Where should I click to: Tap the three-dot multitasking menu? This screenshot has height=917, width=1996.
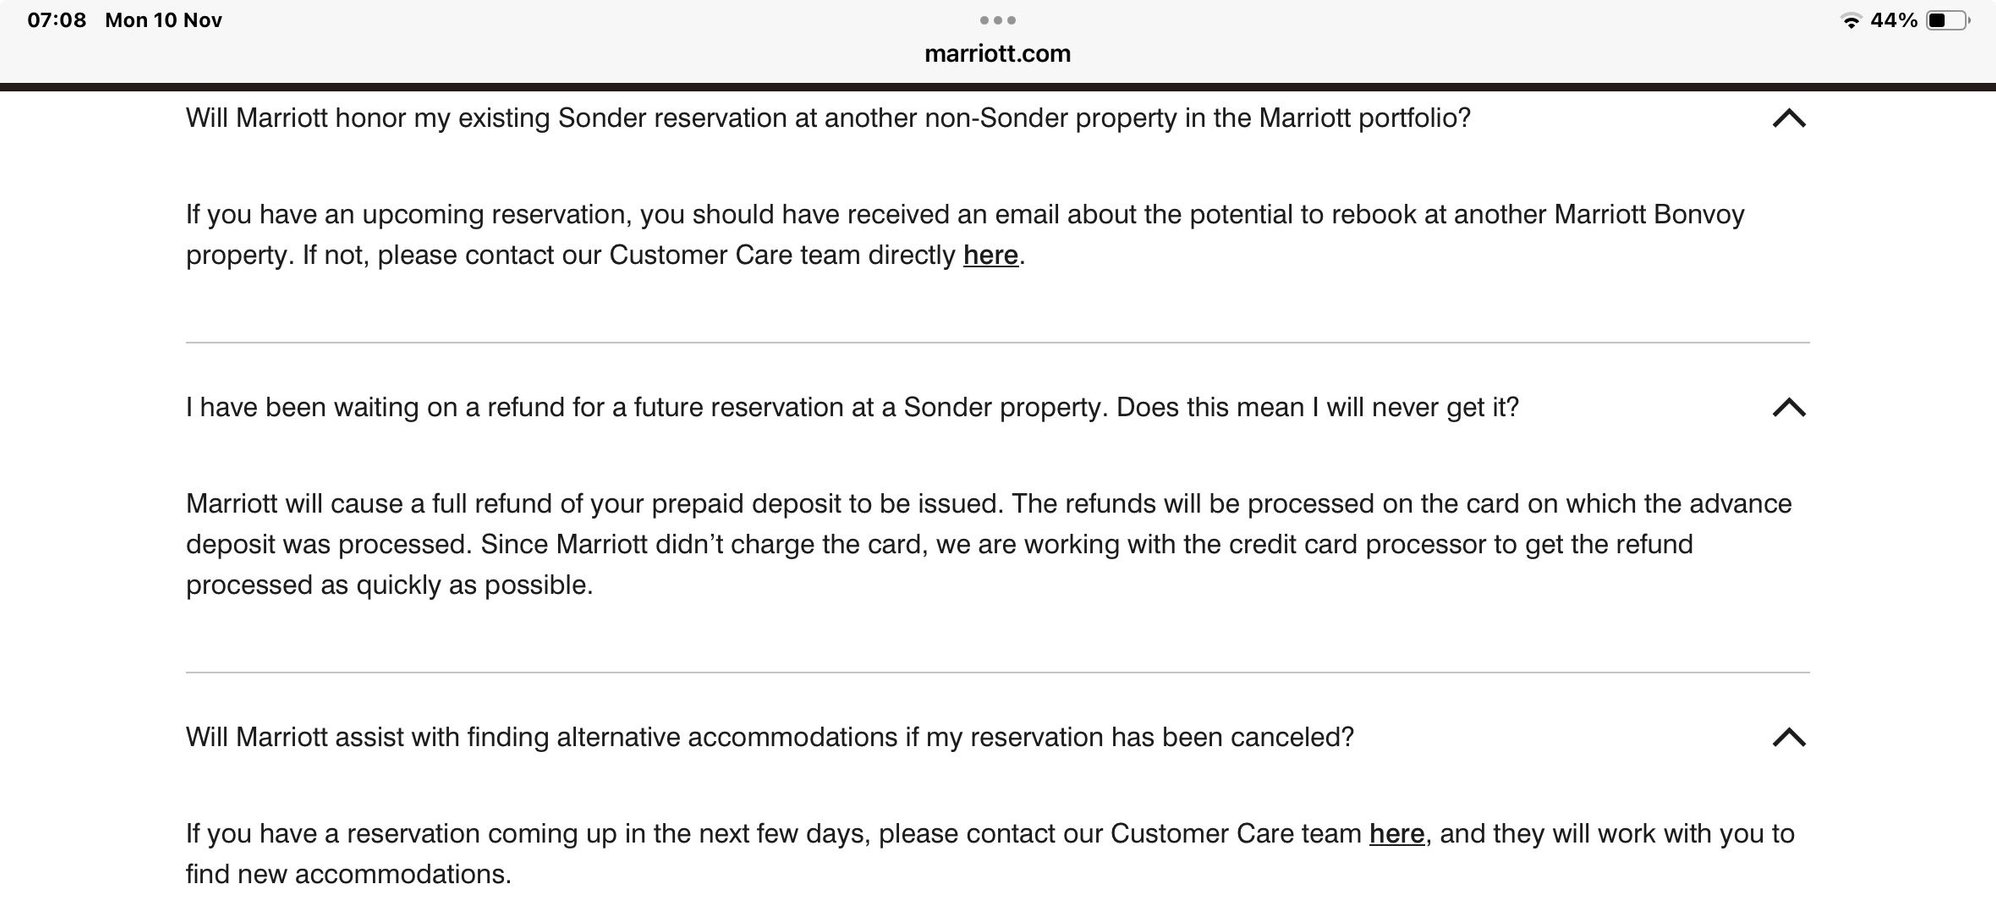997,20
